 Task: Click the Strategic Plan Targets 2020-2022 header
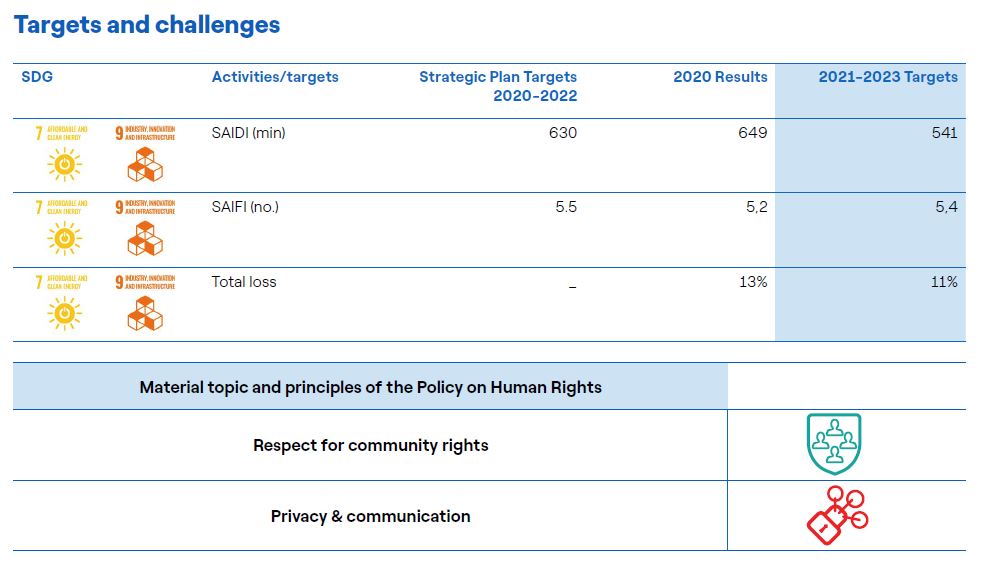point(498,86)
